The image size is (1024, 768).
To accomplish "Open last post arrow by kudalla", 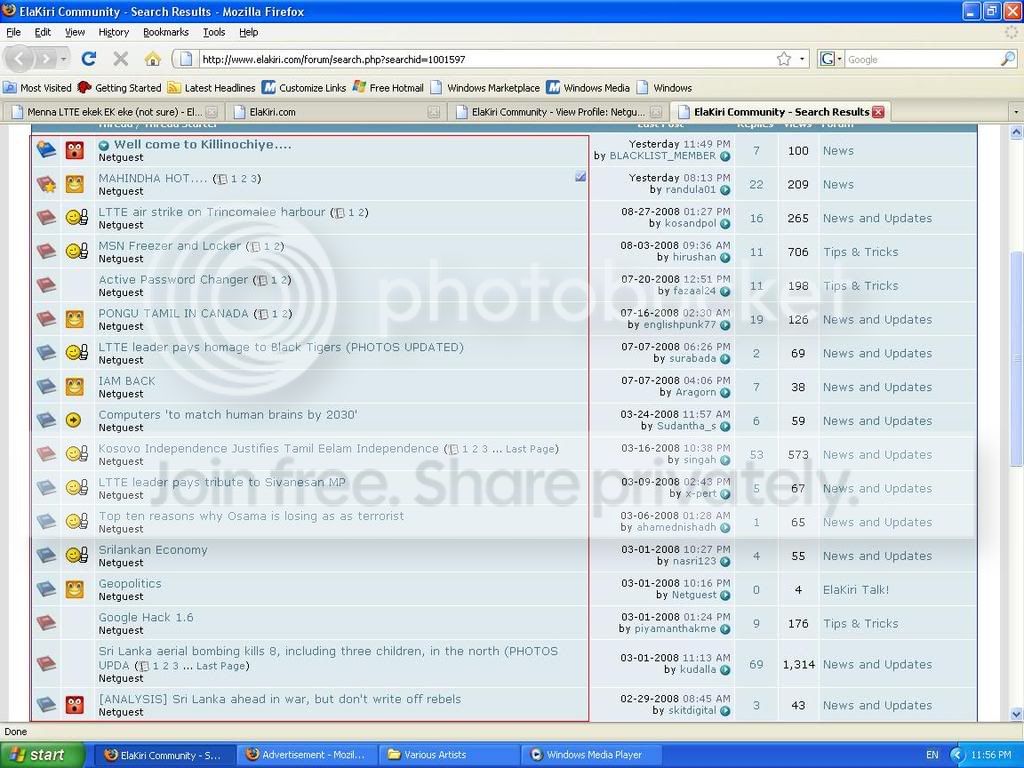I will (x=725, y=670).
